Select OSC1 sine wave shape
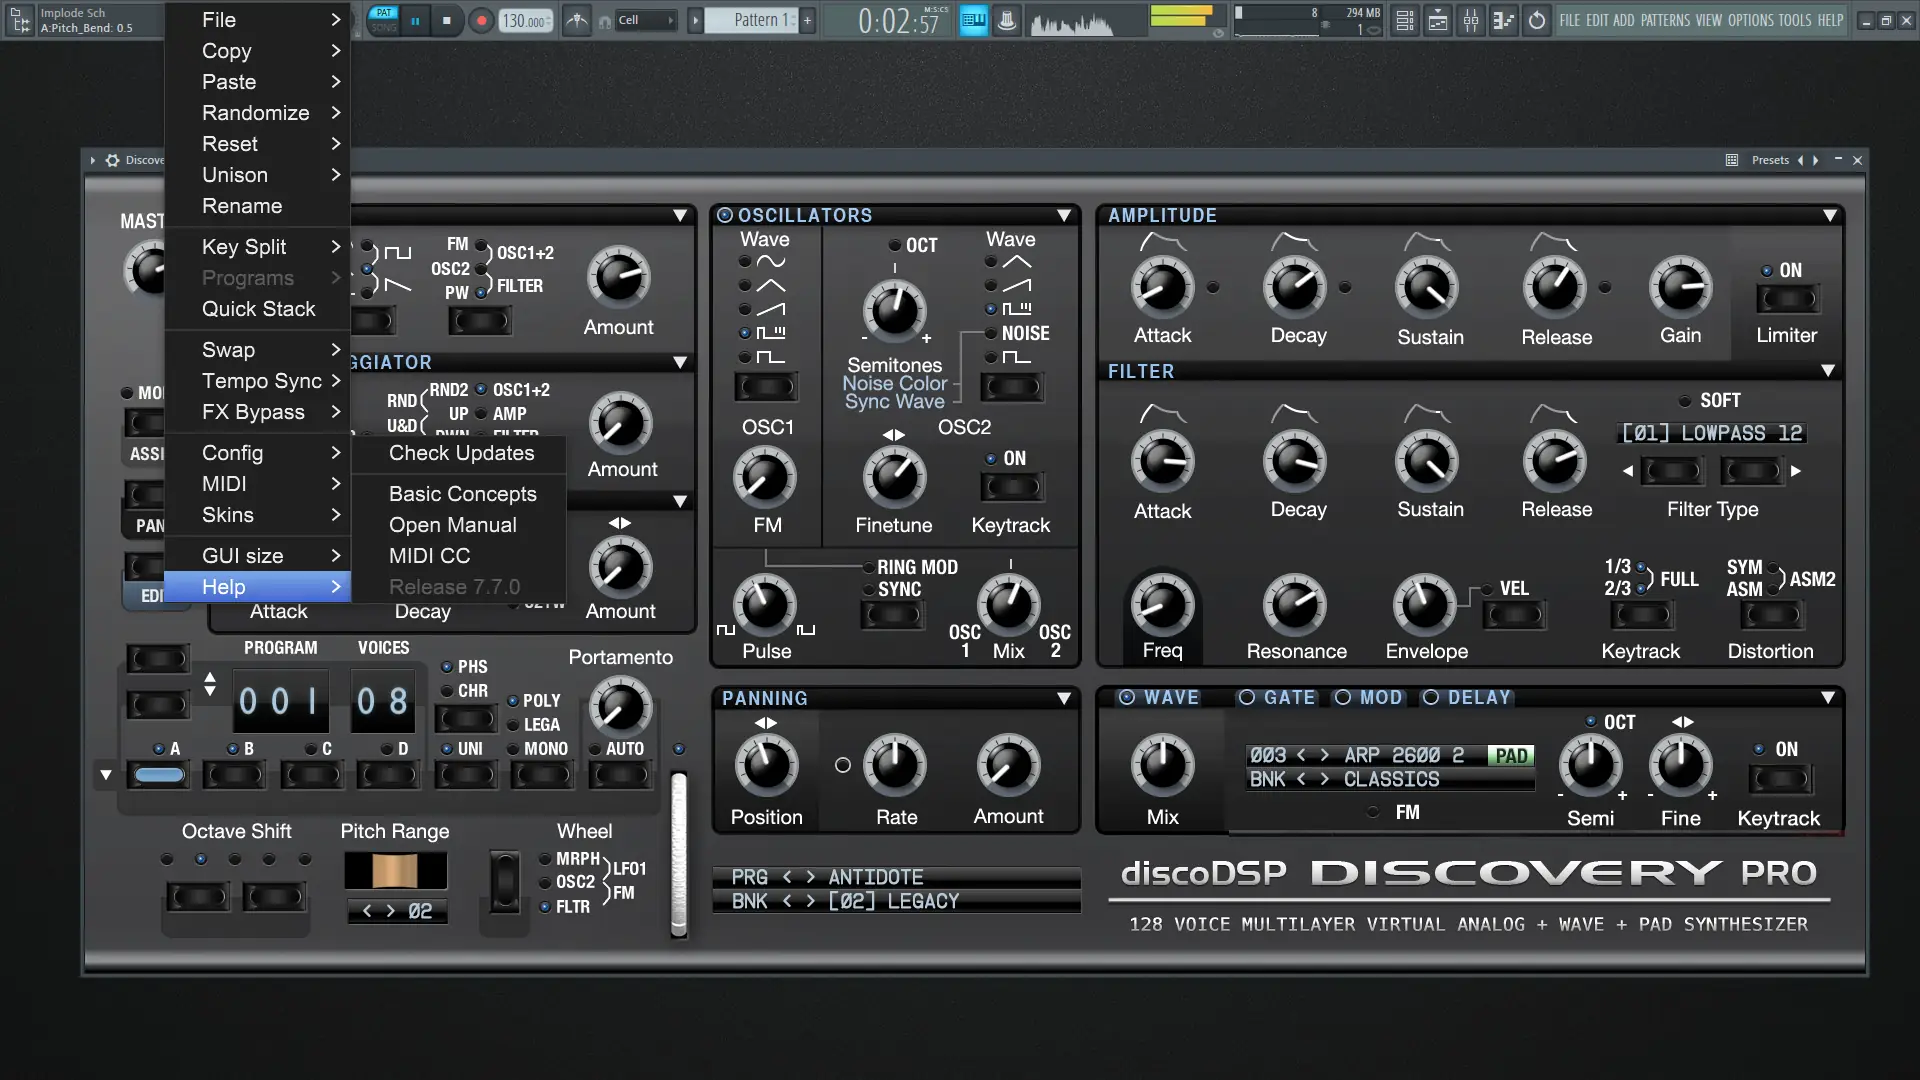This screenshot has height=1080, width=1920. pyautogui.click(x=745, y=261)
